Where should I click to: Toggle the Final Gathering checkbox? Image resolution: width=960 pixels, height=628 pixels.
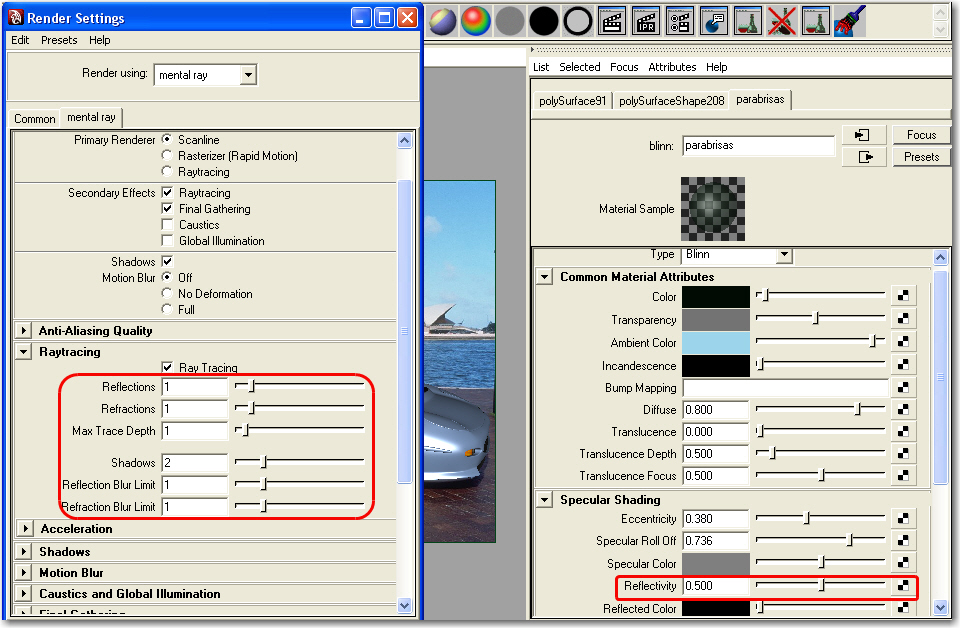[167, 208]
